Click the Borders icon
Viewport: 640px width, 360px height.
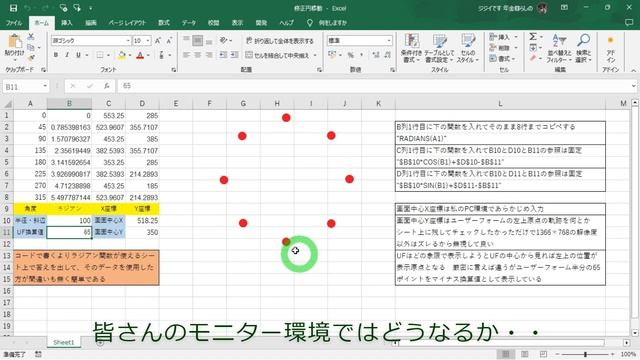pyautogui.click(x=100, y=55)
